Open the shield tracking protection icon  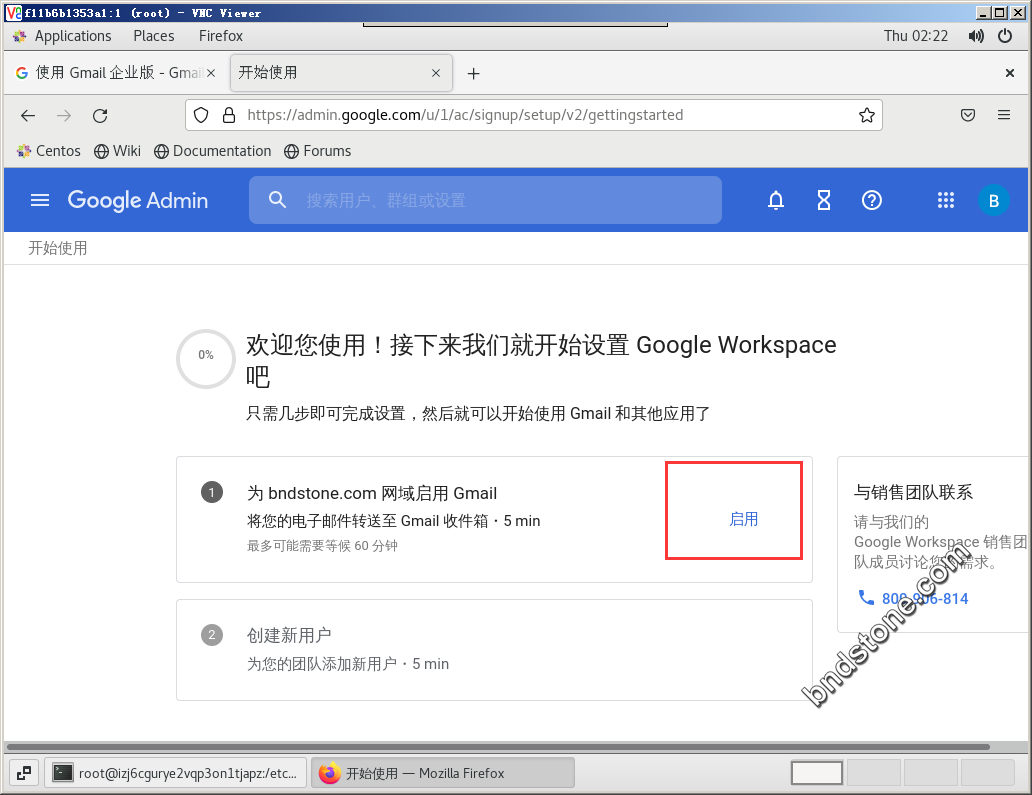coord(201,115)
